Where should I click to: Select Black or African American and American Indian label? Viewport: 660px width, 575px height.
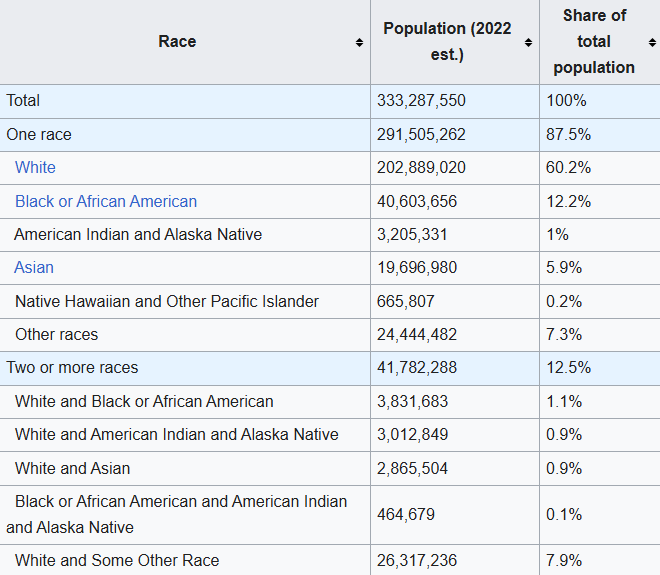pos(177,514)
